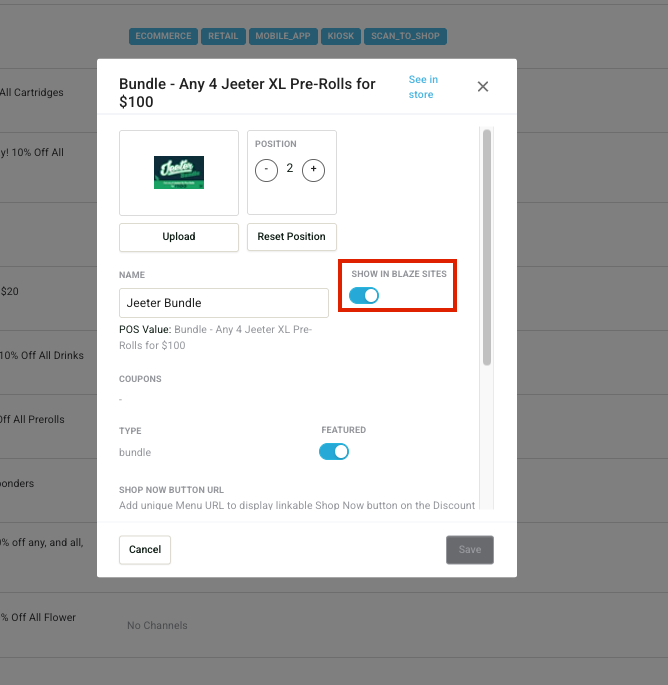Screen dimensions: 668x685
Task: Disable the Show in Blaze Sites toggle
Action: coord(364,295)
